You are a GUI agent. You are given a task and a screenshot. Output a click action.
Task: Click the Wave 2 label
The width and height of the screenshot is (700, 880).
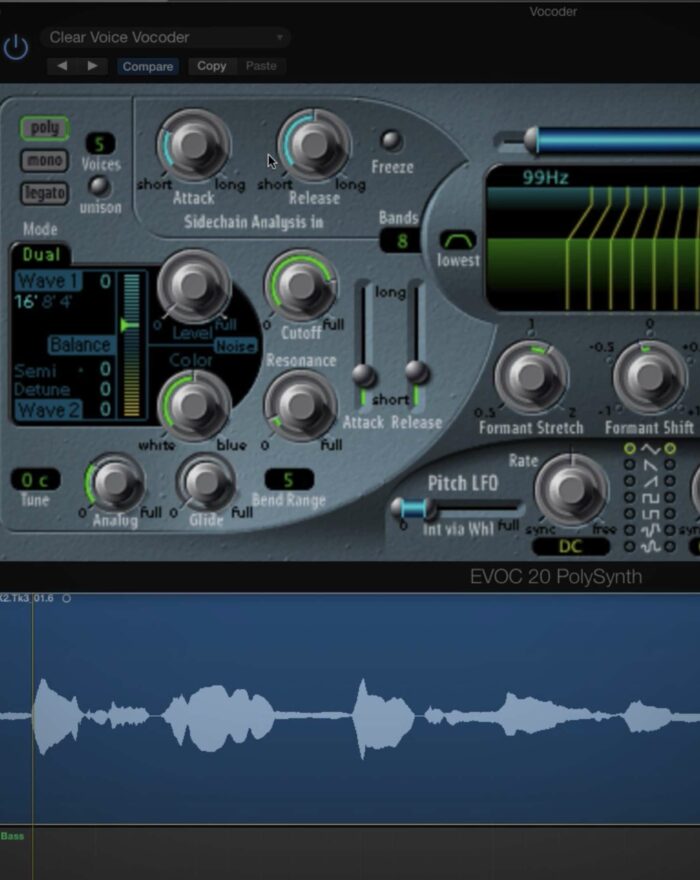tap(49, 410)
